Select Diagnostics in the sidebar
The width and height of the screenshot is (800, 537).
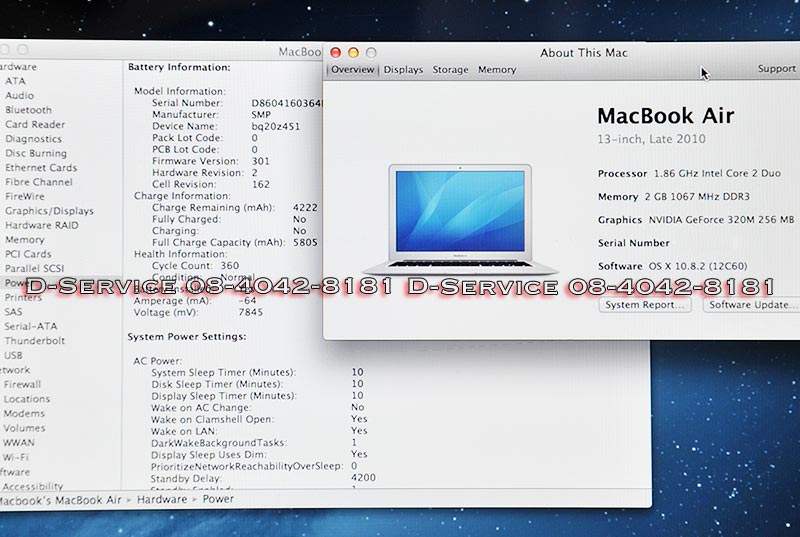[x=33, y=139]
